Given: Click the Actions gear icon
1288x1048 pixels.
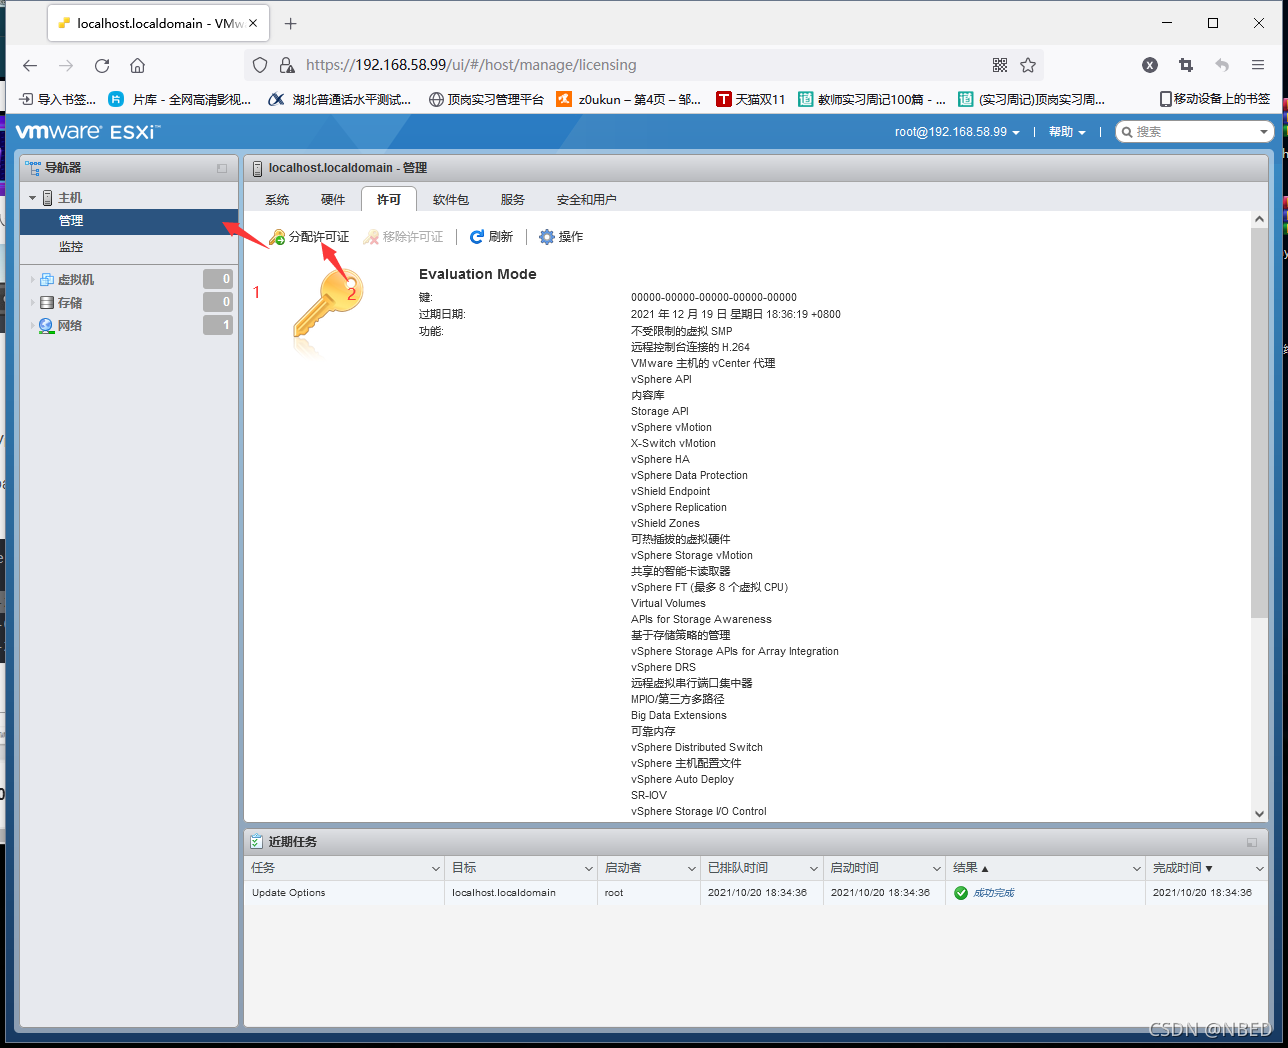Looking at the screenshot, I should click(x=547, y=237).
